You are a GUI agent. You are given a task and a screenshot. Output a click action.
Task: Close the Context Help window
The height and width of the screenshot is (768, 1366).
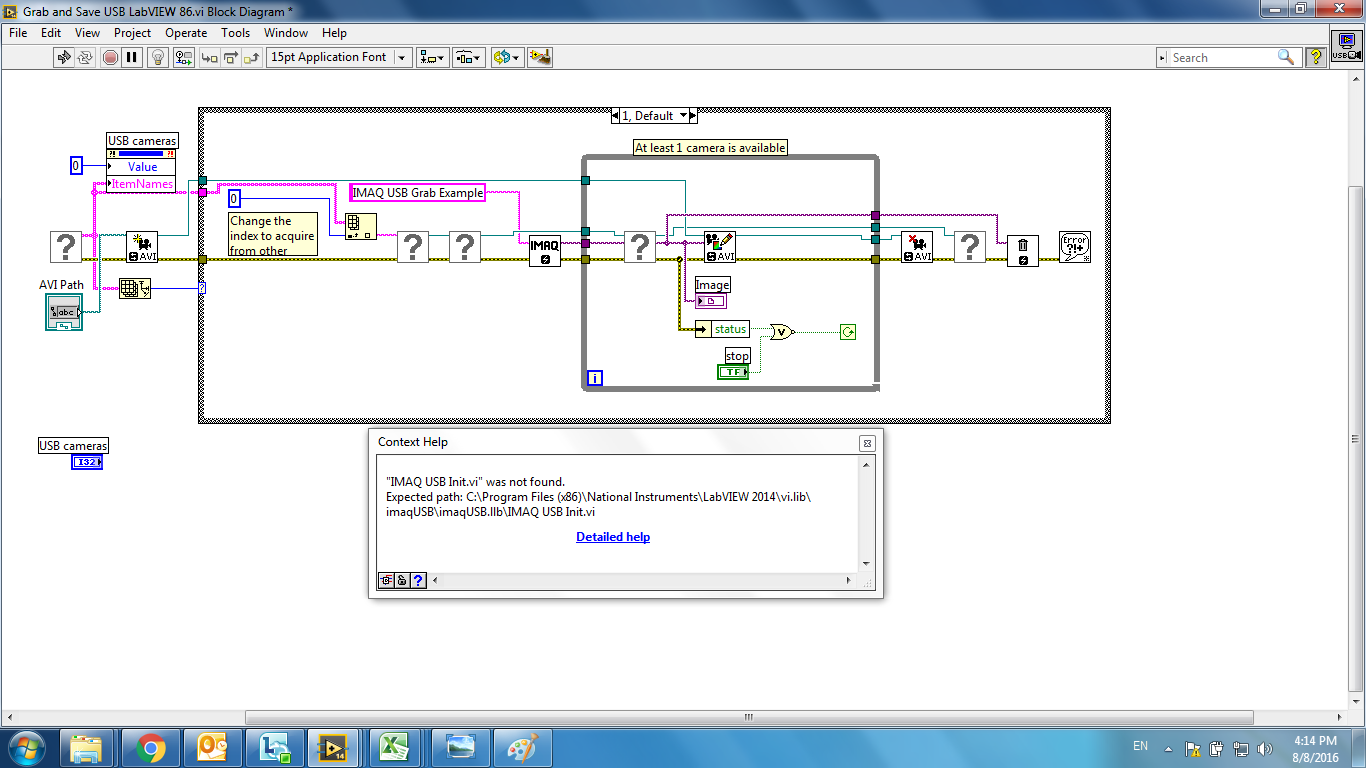pyautogui.click(x=867, y=443)
